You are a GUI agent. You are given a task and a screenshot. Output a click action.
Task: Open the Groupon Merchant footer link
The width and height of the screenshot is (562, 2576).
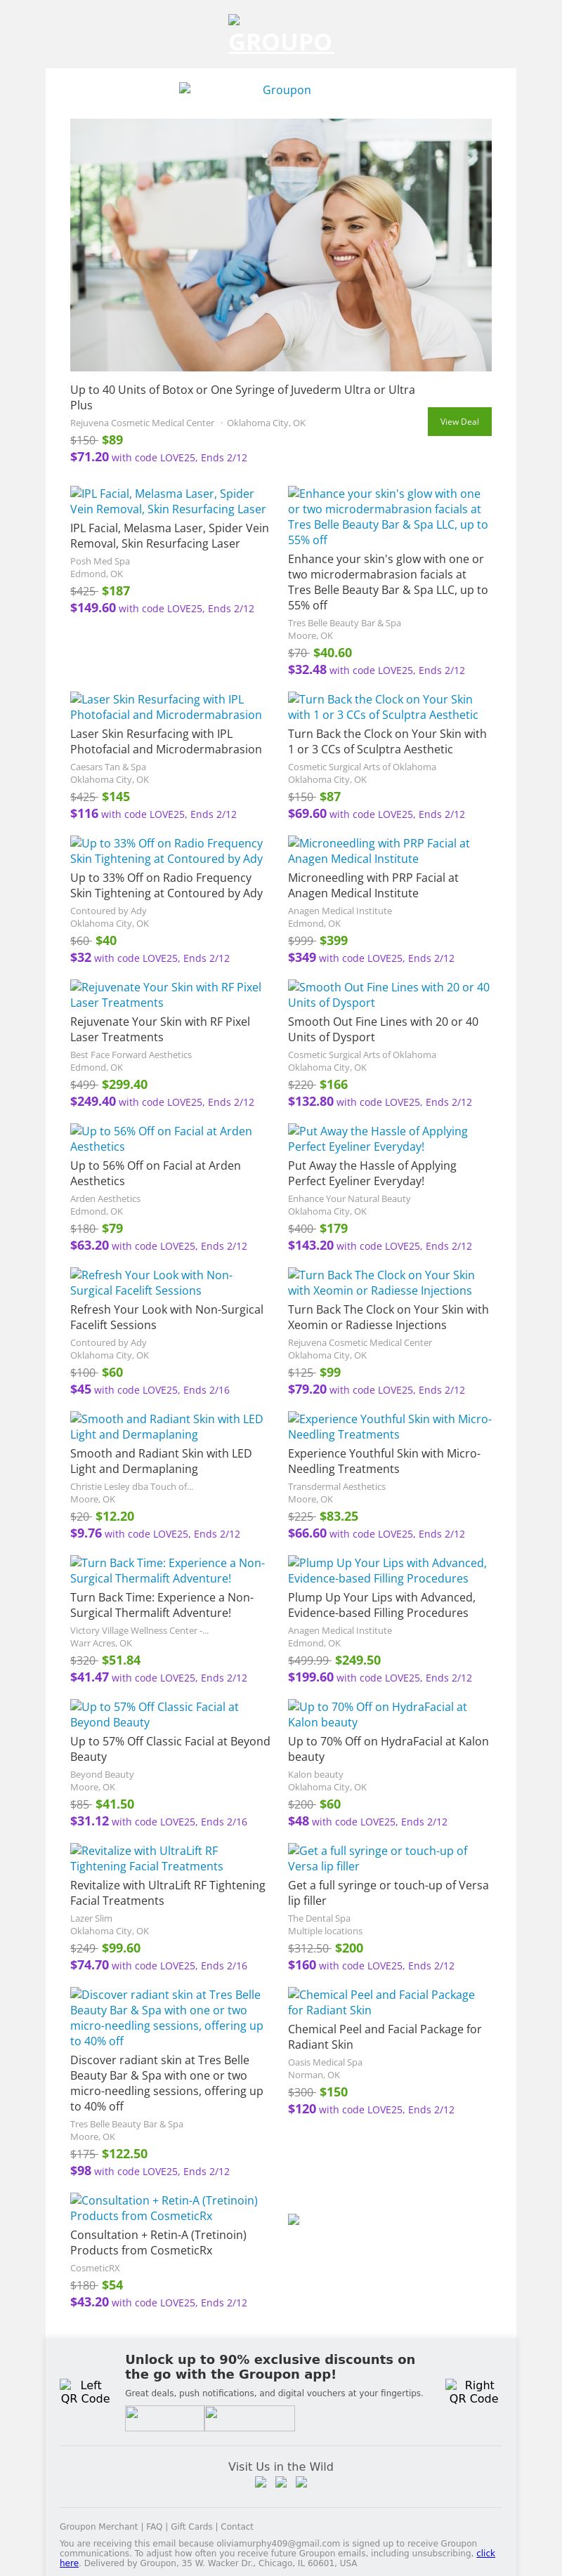(x=99, y=2526)
